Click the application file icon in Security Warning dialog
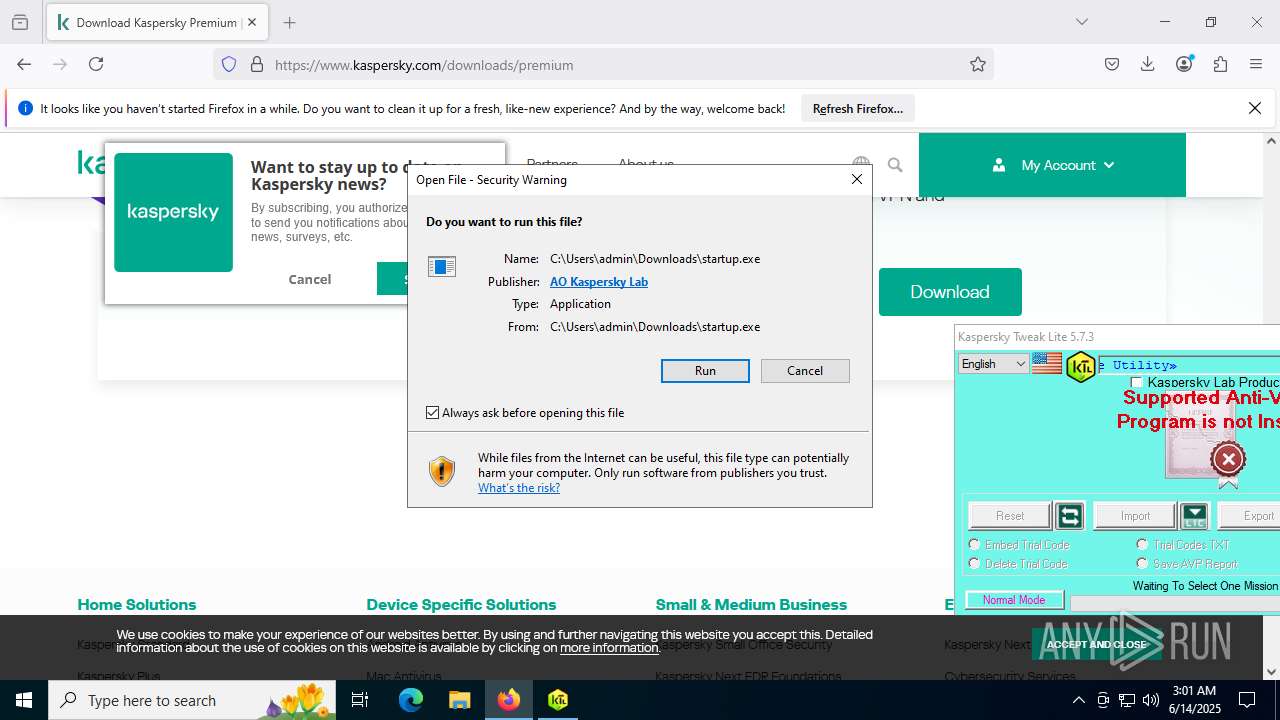This screenshot has width=1280, height=720. pyautogui.click(x=442, y=266)
